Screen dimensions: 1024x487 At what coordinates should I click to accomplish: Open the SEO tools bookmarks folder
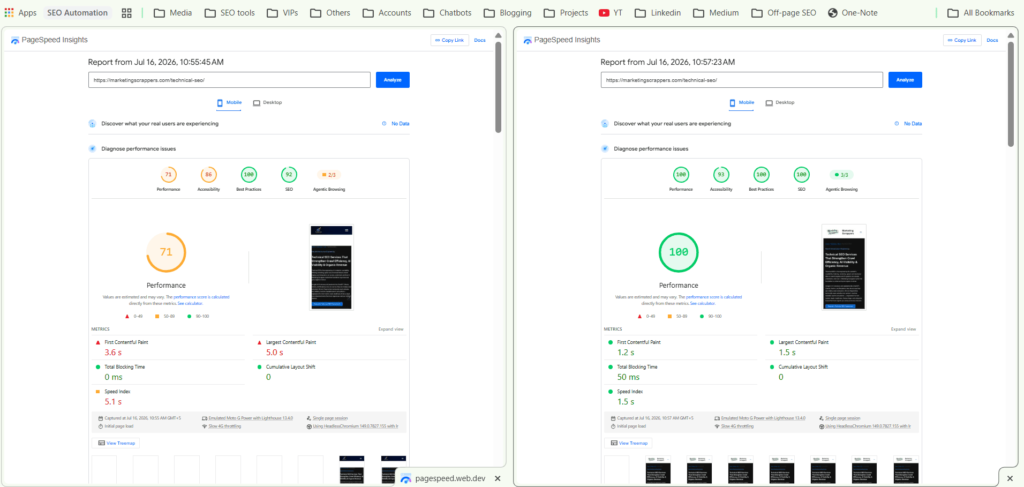tap(229, 12)
